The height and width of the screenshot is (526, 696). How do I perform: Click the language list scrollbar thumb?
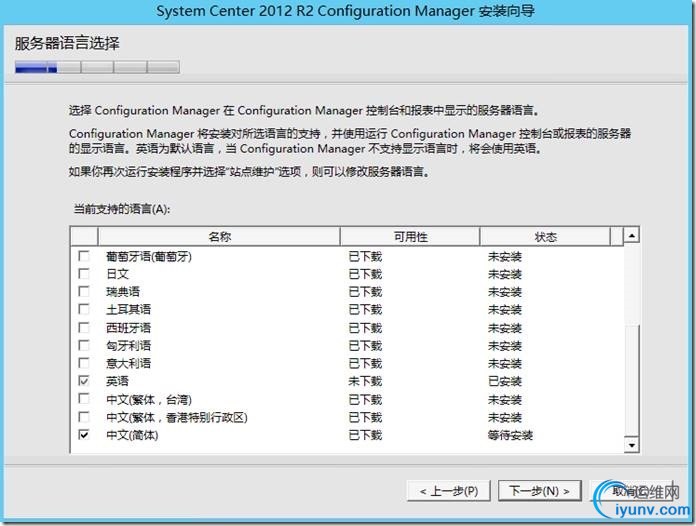click(x=631, y=380)
